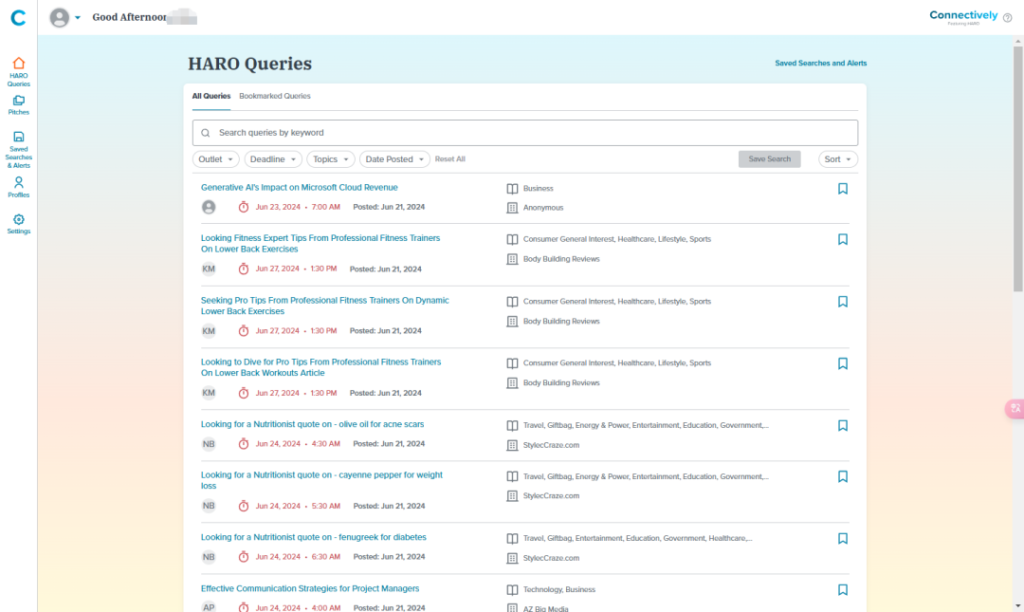Click the KM avatar on the Dynamic Lower Back Exercises query

pyautogui.click(x=208, y=331)
